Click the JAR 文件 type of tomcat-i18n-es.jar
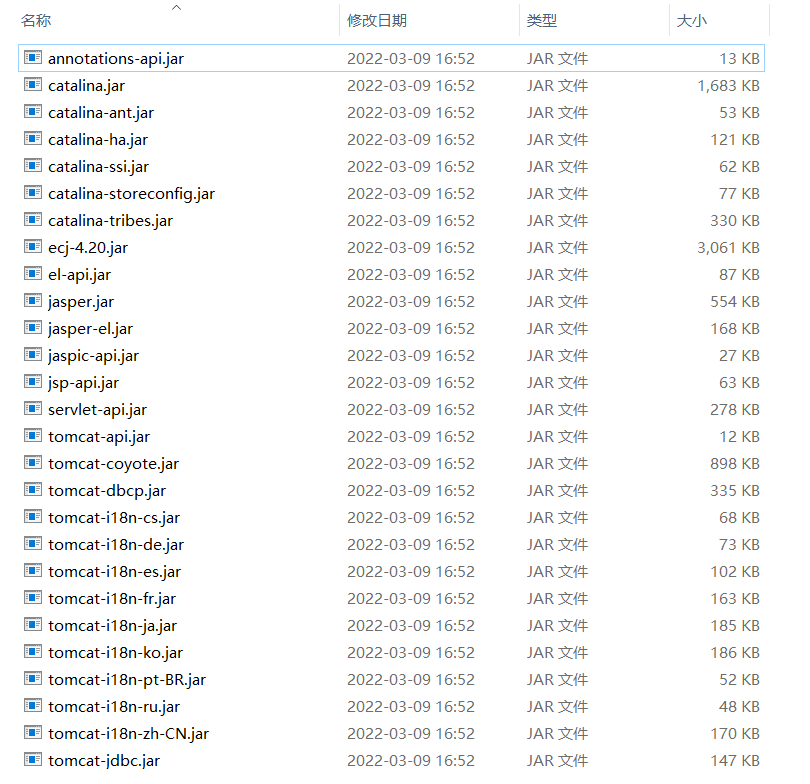 (557, 571)
